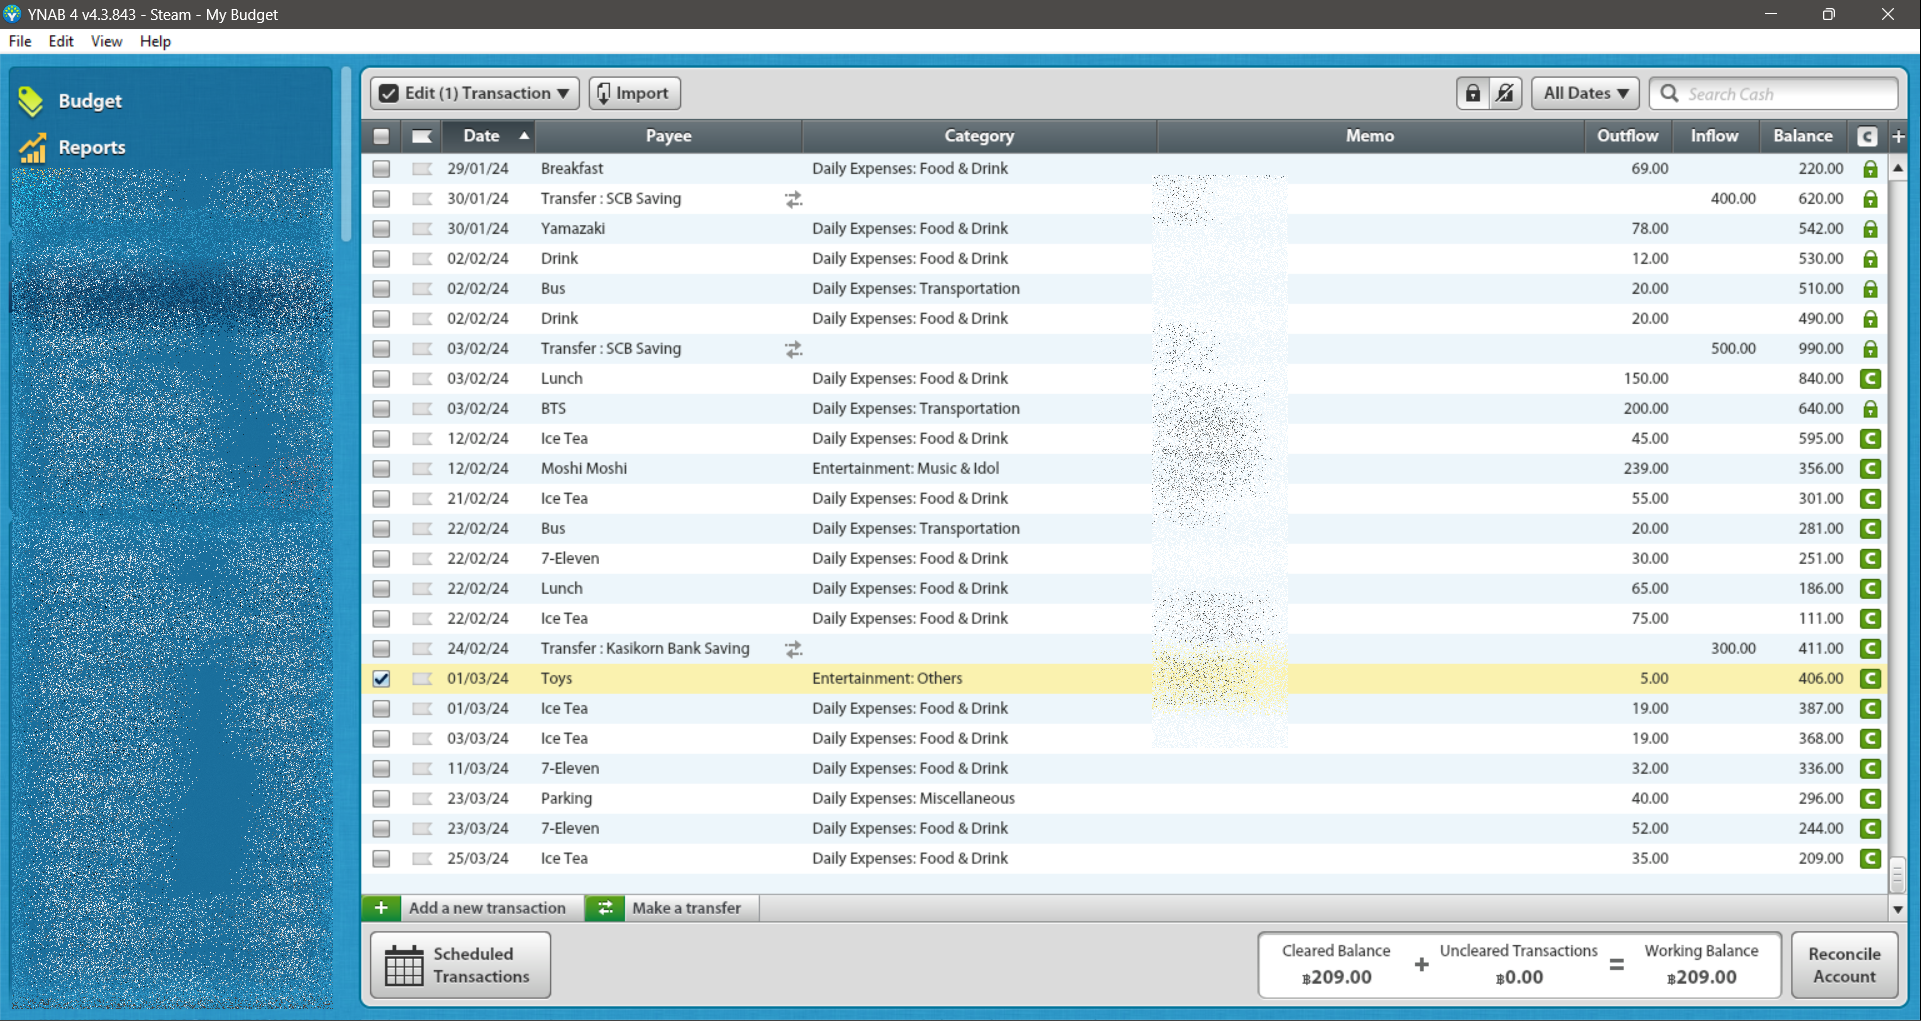The height and width of the screenshot is (1021, 1921).
Task: Click the lock icon on Yamazaki row
Action: [1870, 229]
